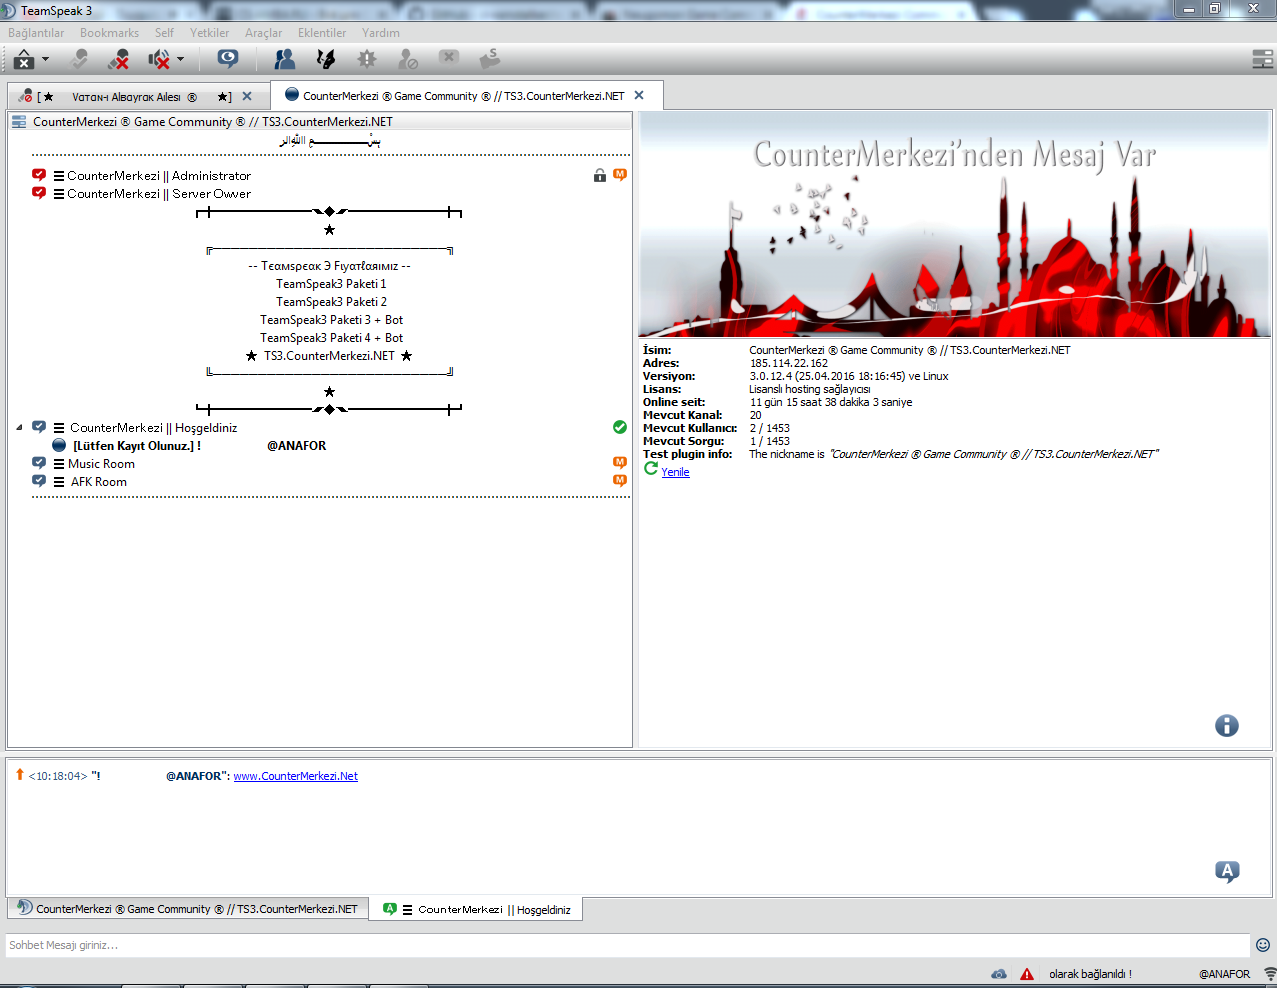
Task: Close the Vatan-ı Albayrak Ailesi server tab
Action: pos(247,97)
